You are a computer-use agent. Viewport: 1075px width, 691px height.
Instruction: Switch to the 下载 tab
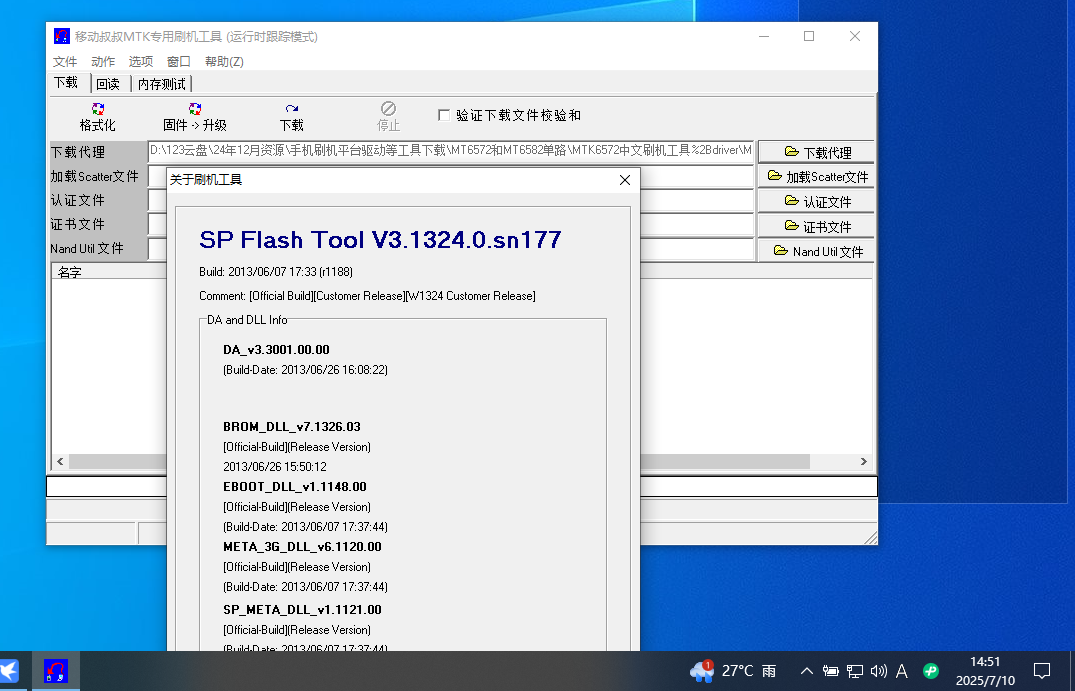tap(67, 83)
